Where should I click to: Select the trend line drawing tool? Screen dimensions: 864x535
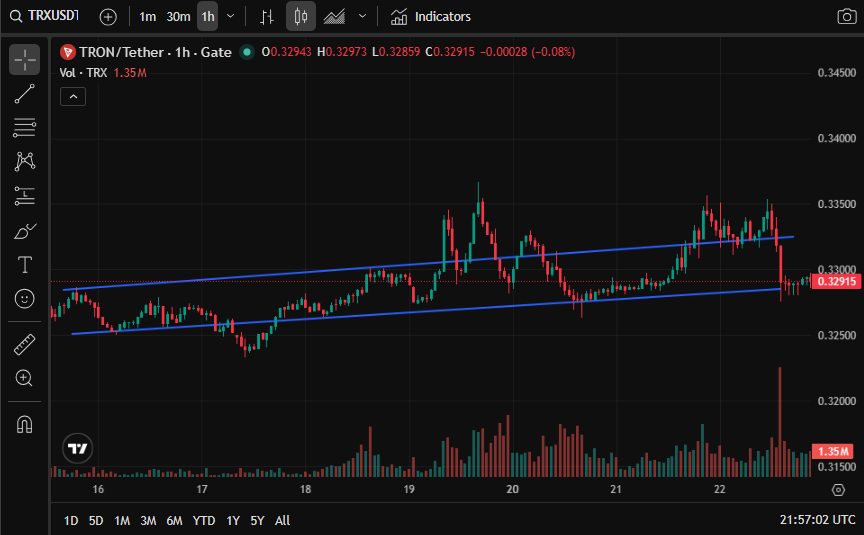24,94
